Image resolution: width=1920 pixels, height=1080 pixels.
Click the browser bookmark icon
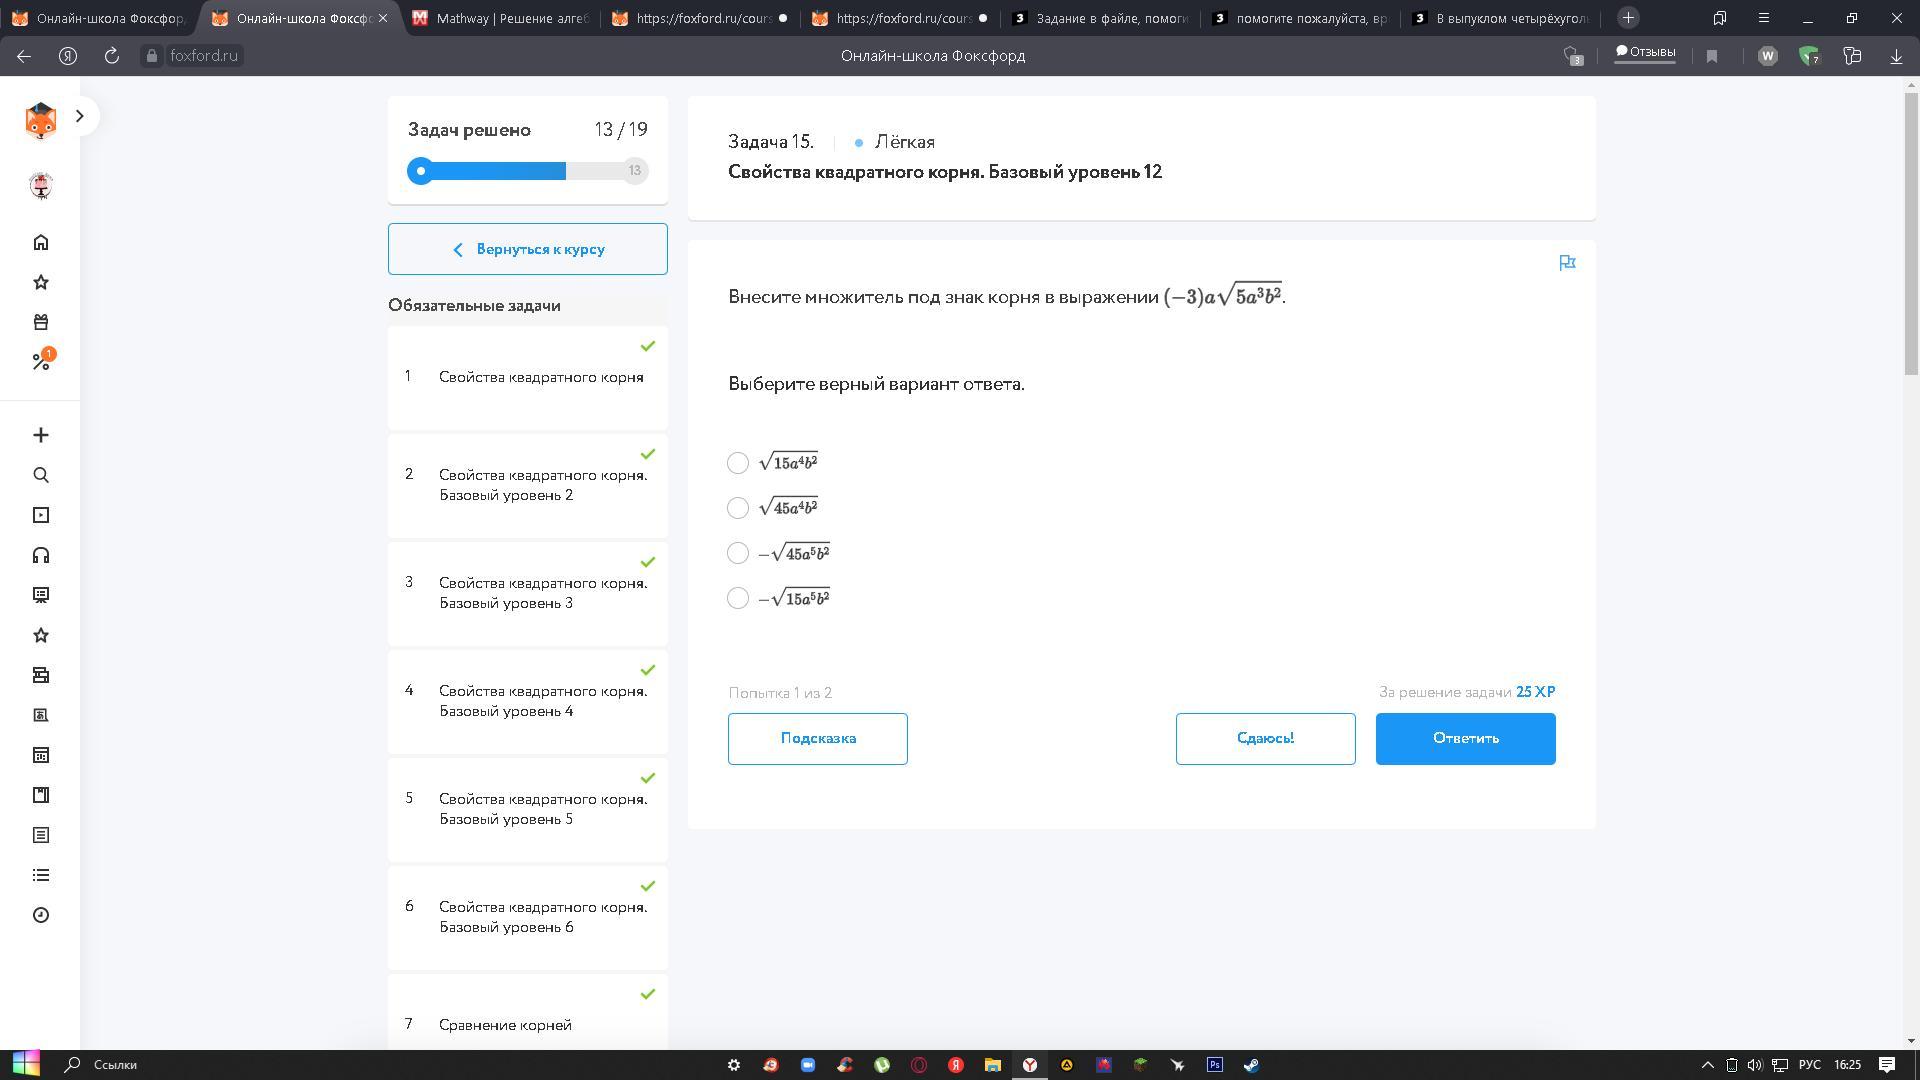pos(1711,56)
